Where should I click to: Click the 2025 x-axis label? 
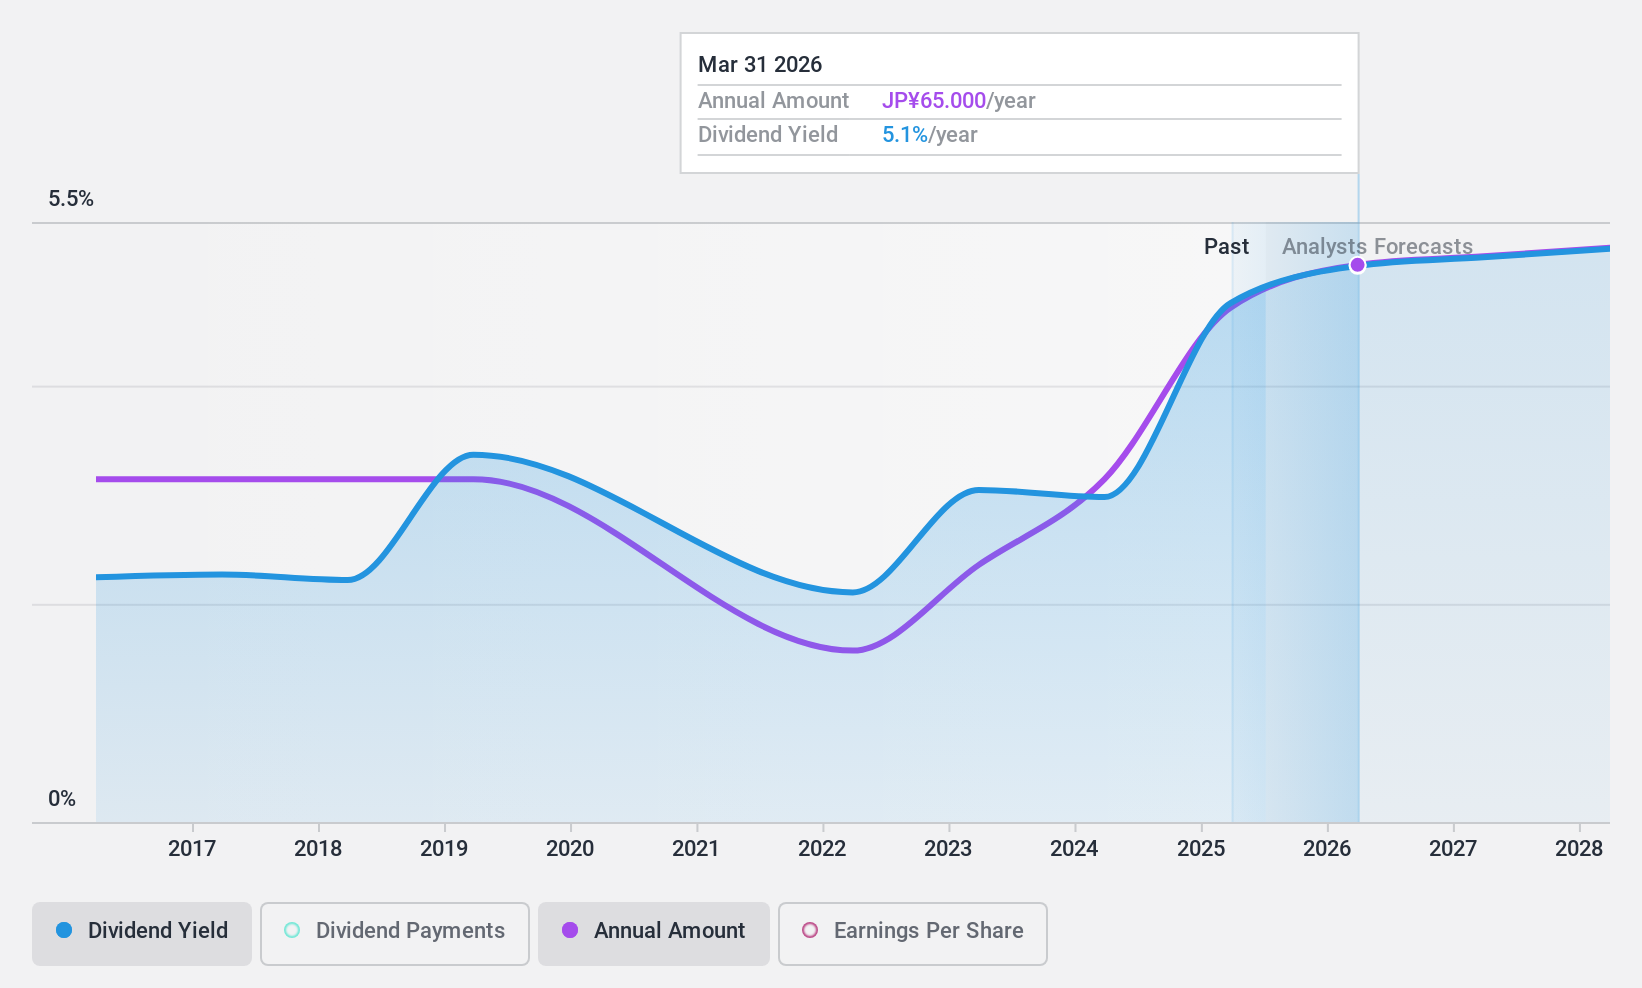tap(1201, 849)
